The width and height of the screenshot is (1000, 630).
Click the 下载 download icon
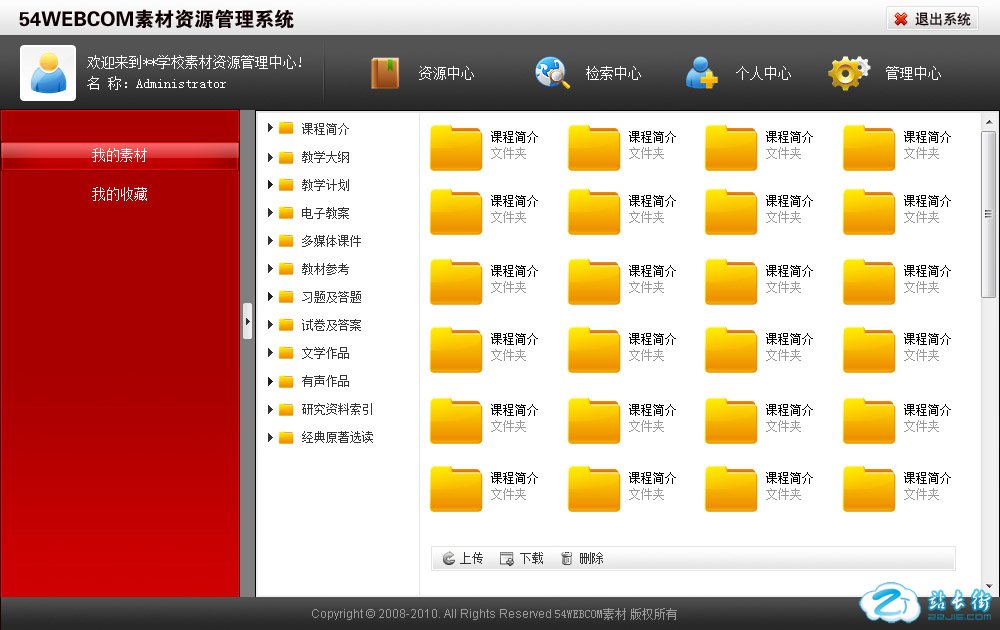pos(507,559)
